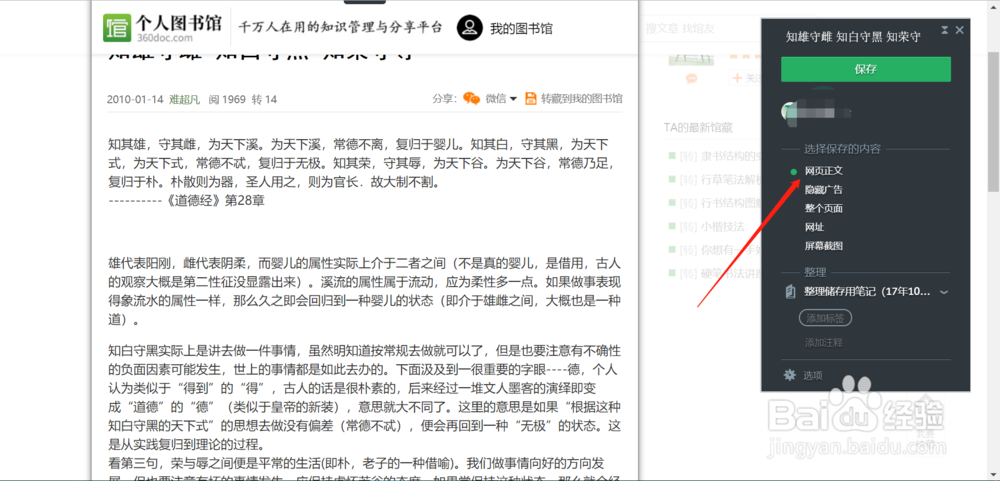Click the 转藏到我的图书馆 save icon
The width and height of the screenshot is (1000, 481).
(531, 98)
